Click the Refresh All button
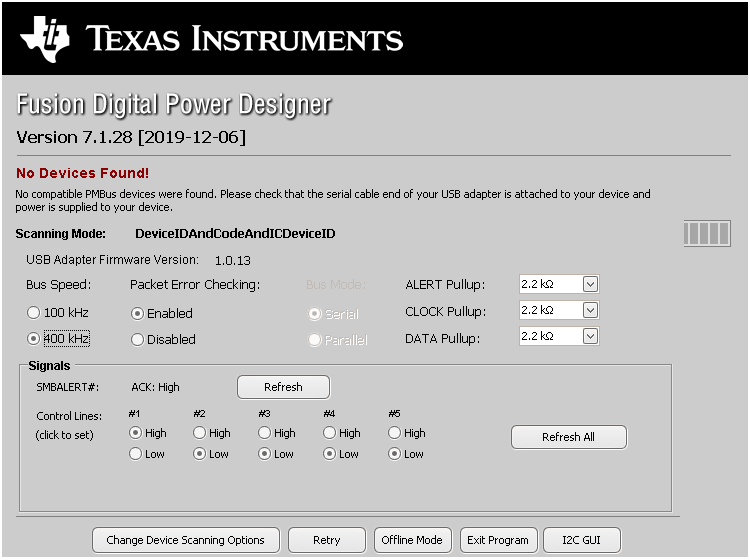The image size is (750, 560). (568, 437)
